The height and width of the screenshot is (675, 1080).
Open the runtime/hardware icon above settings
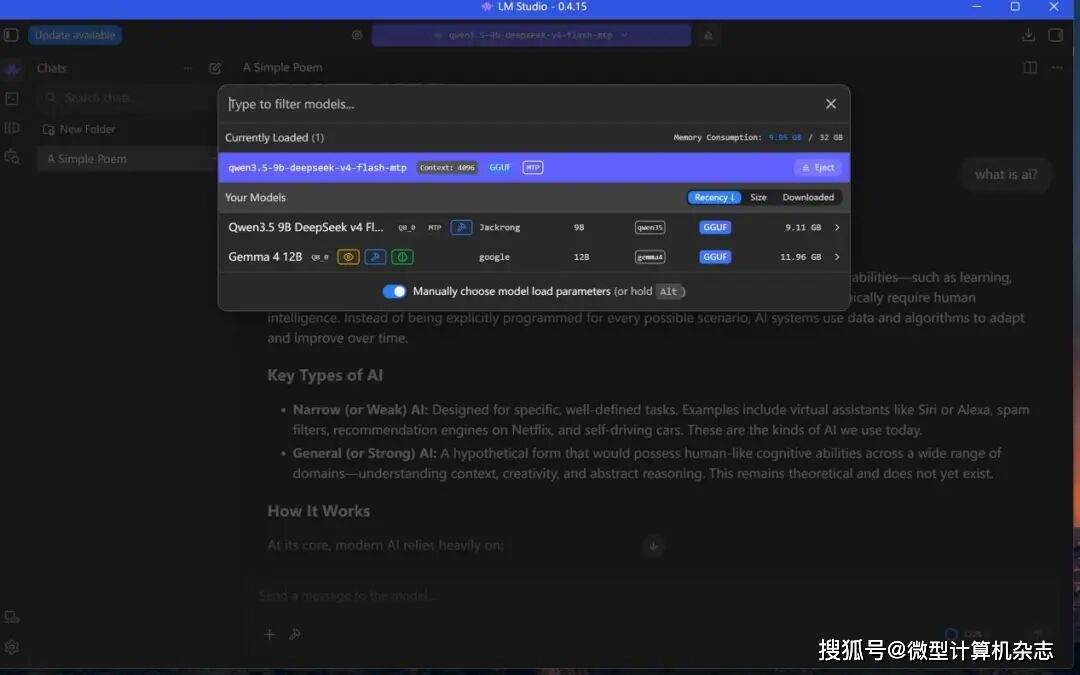(12, 617)
